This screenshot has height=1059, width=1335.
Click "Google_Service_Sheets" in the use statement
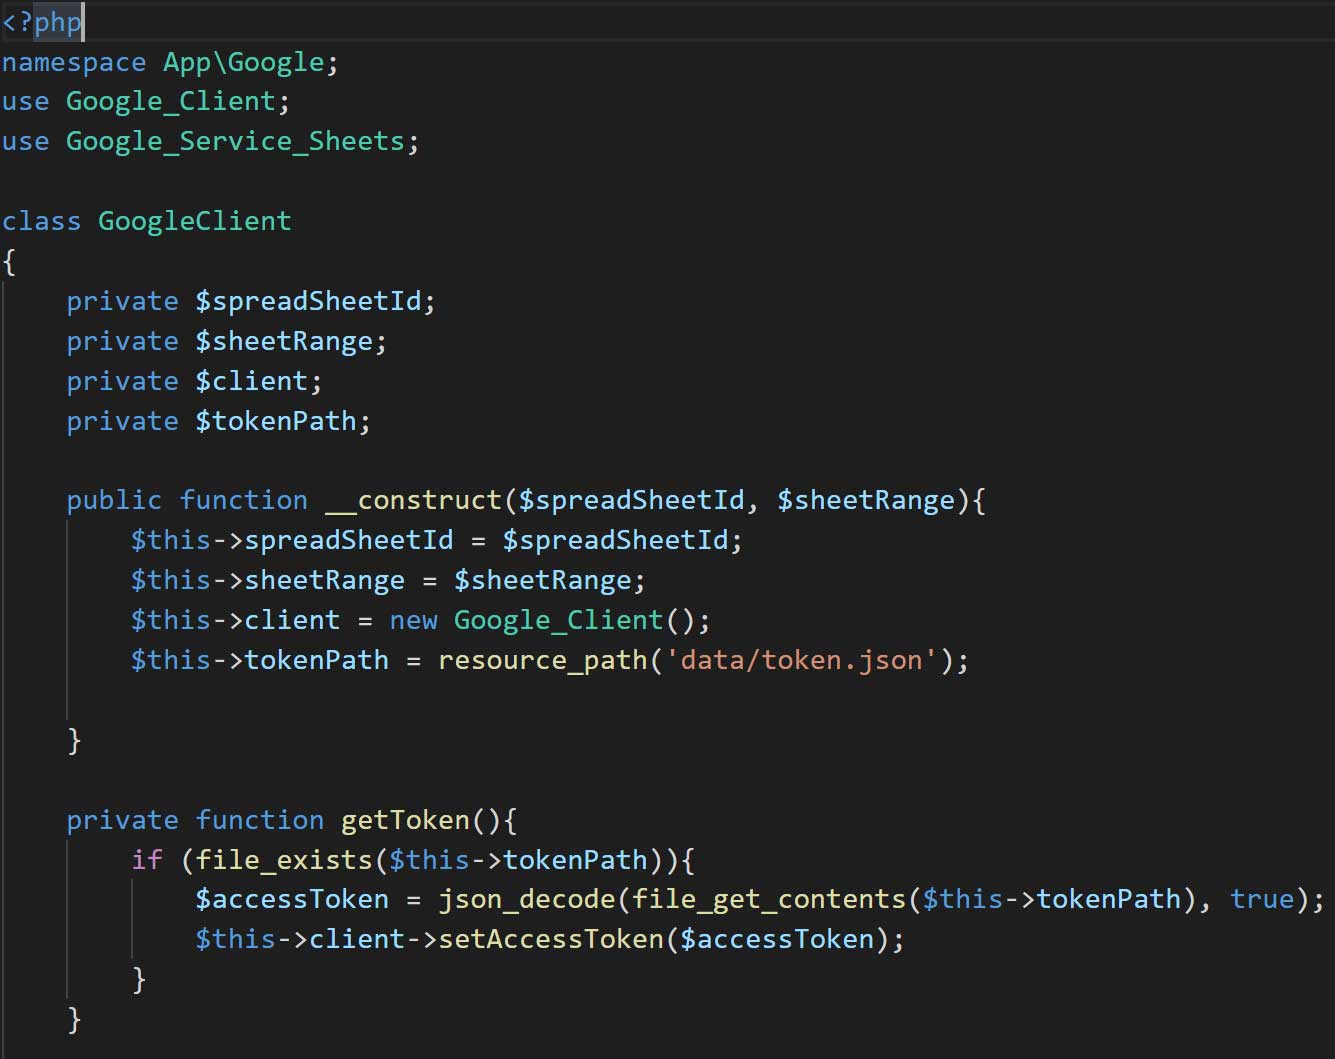pos(235,142)
